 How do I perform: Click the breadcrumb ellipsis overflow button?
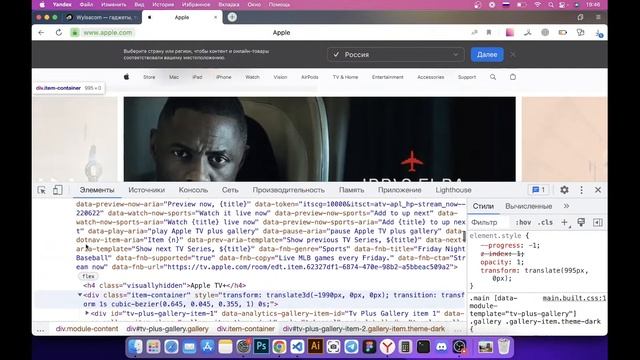point(40,329)
